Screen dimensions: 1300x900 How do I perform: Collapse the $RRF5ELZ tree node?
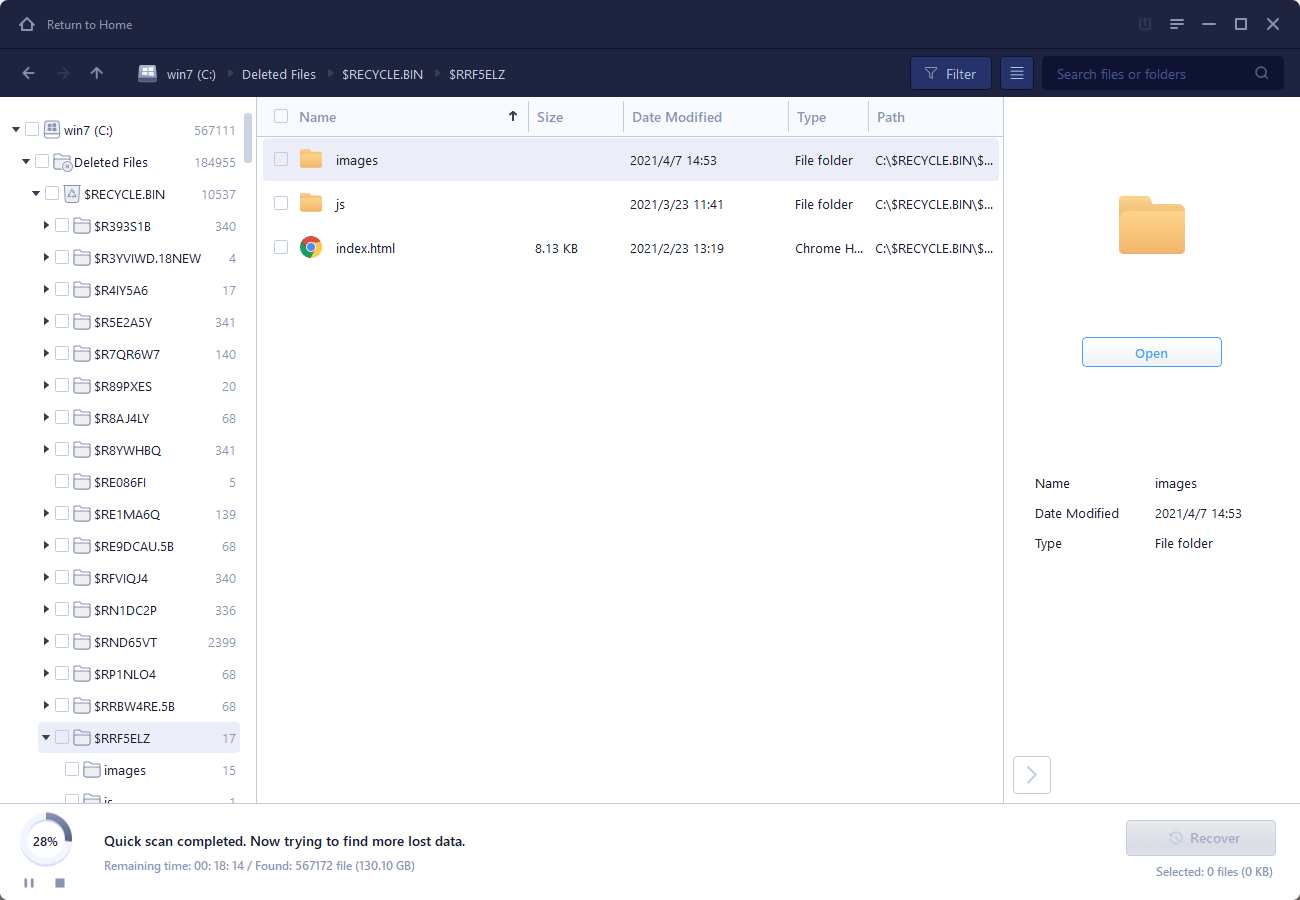click(46, 738)
